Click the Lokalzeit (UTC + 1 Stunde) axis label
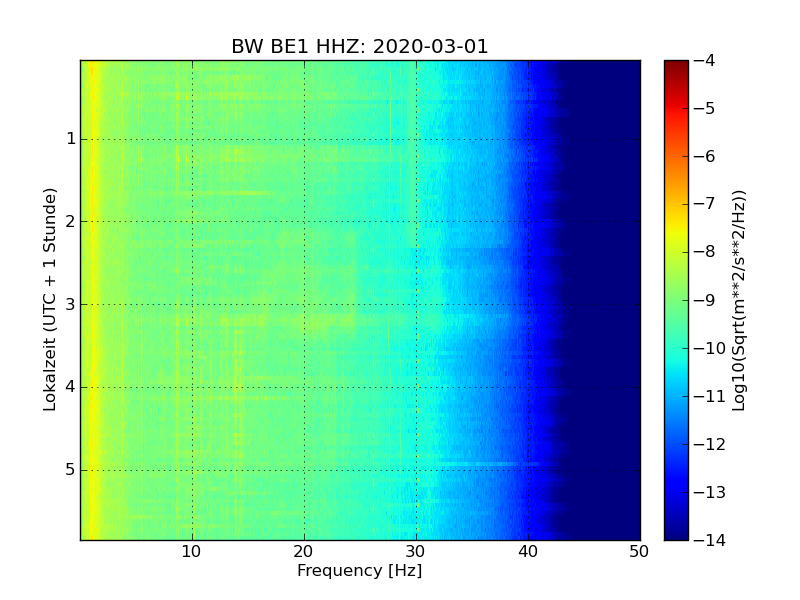The image size is (800, 600). 49,300
